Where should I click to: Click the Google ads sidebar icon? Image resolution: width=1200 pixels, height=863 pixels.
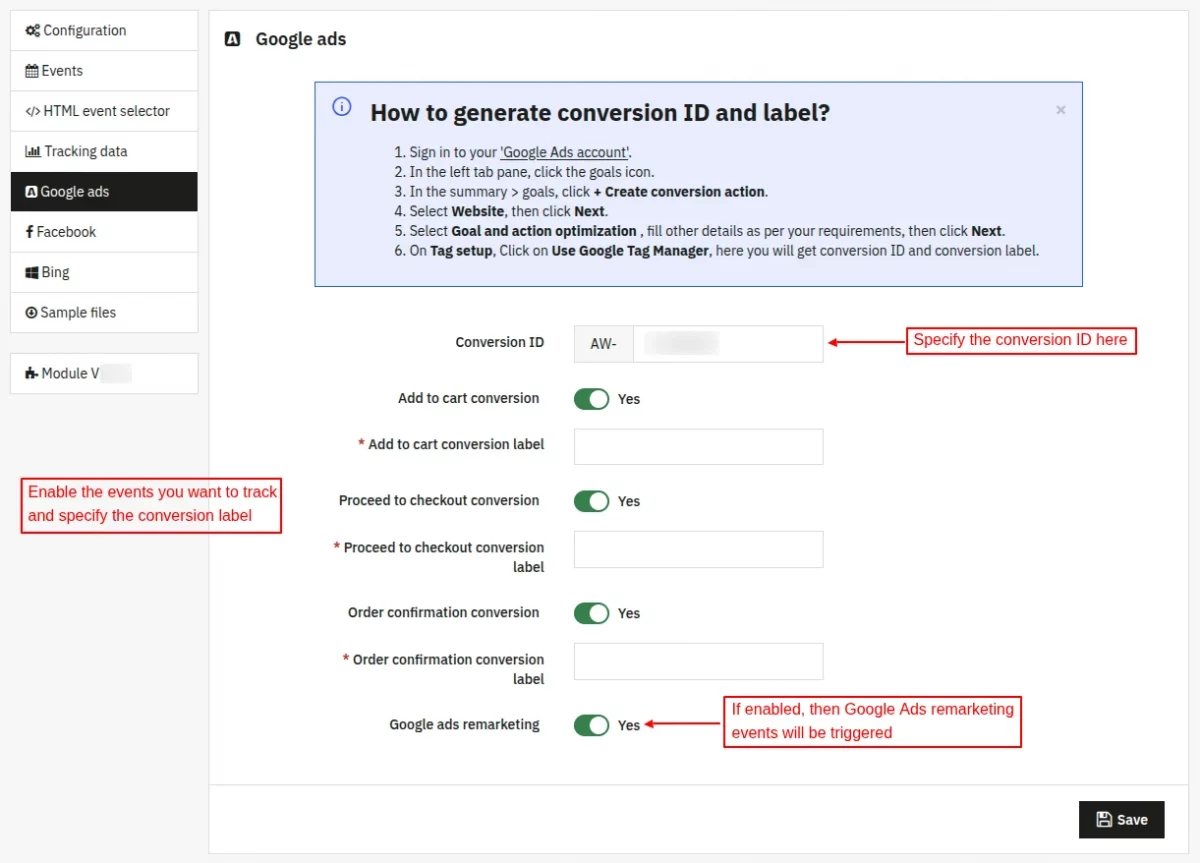[x=31, y=192]
